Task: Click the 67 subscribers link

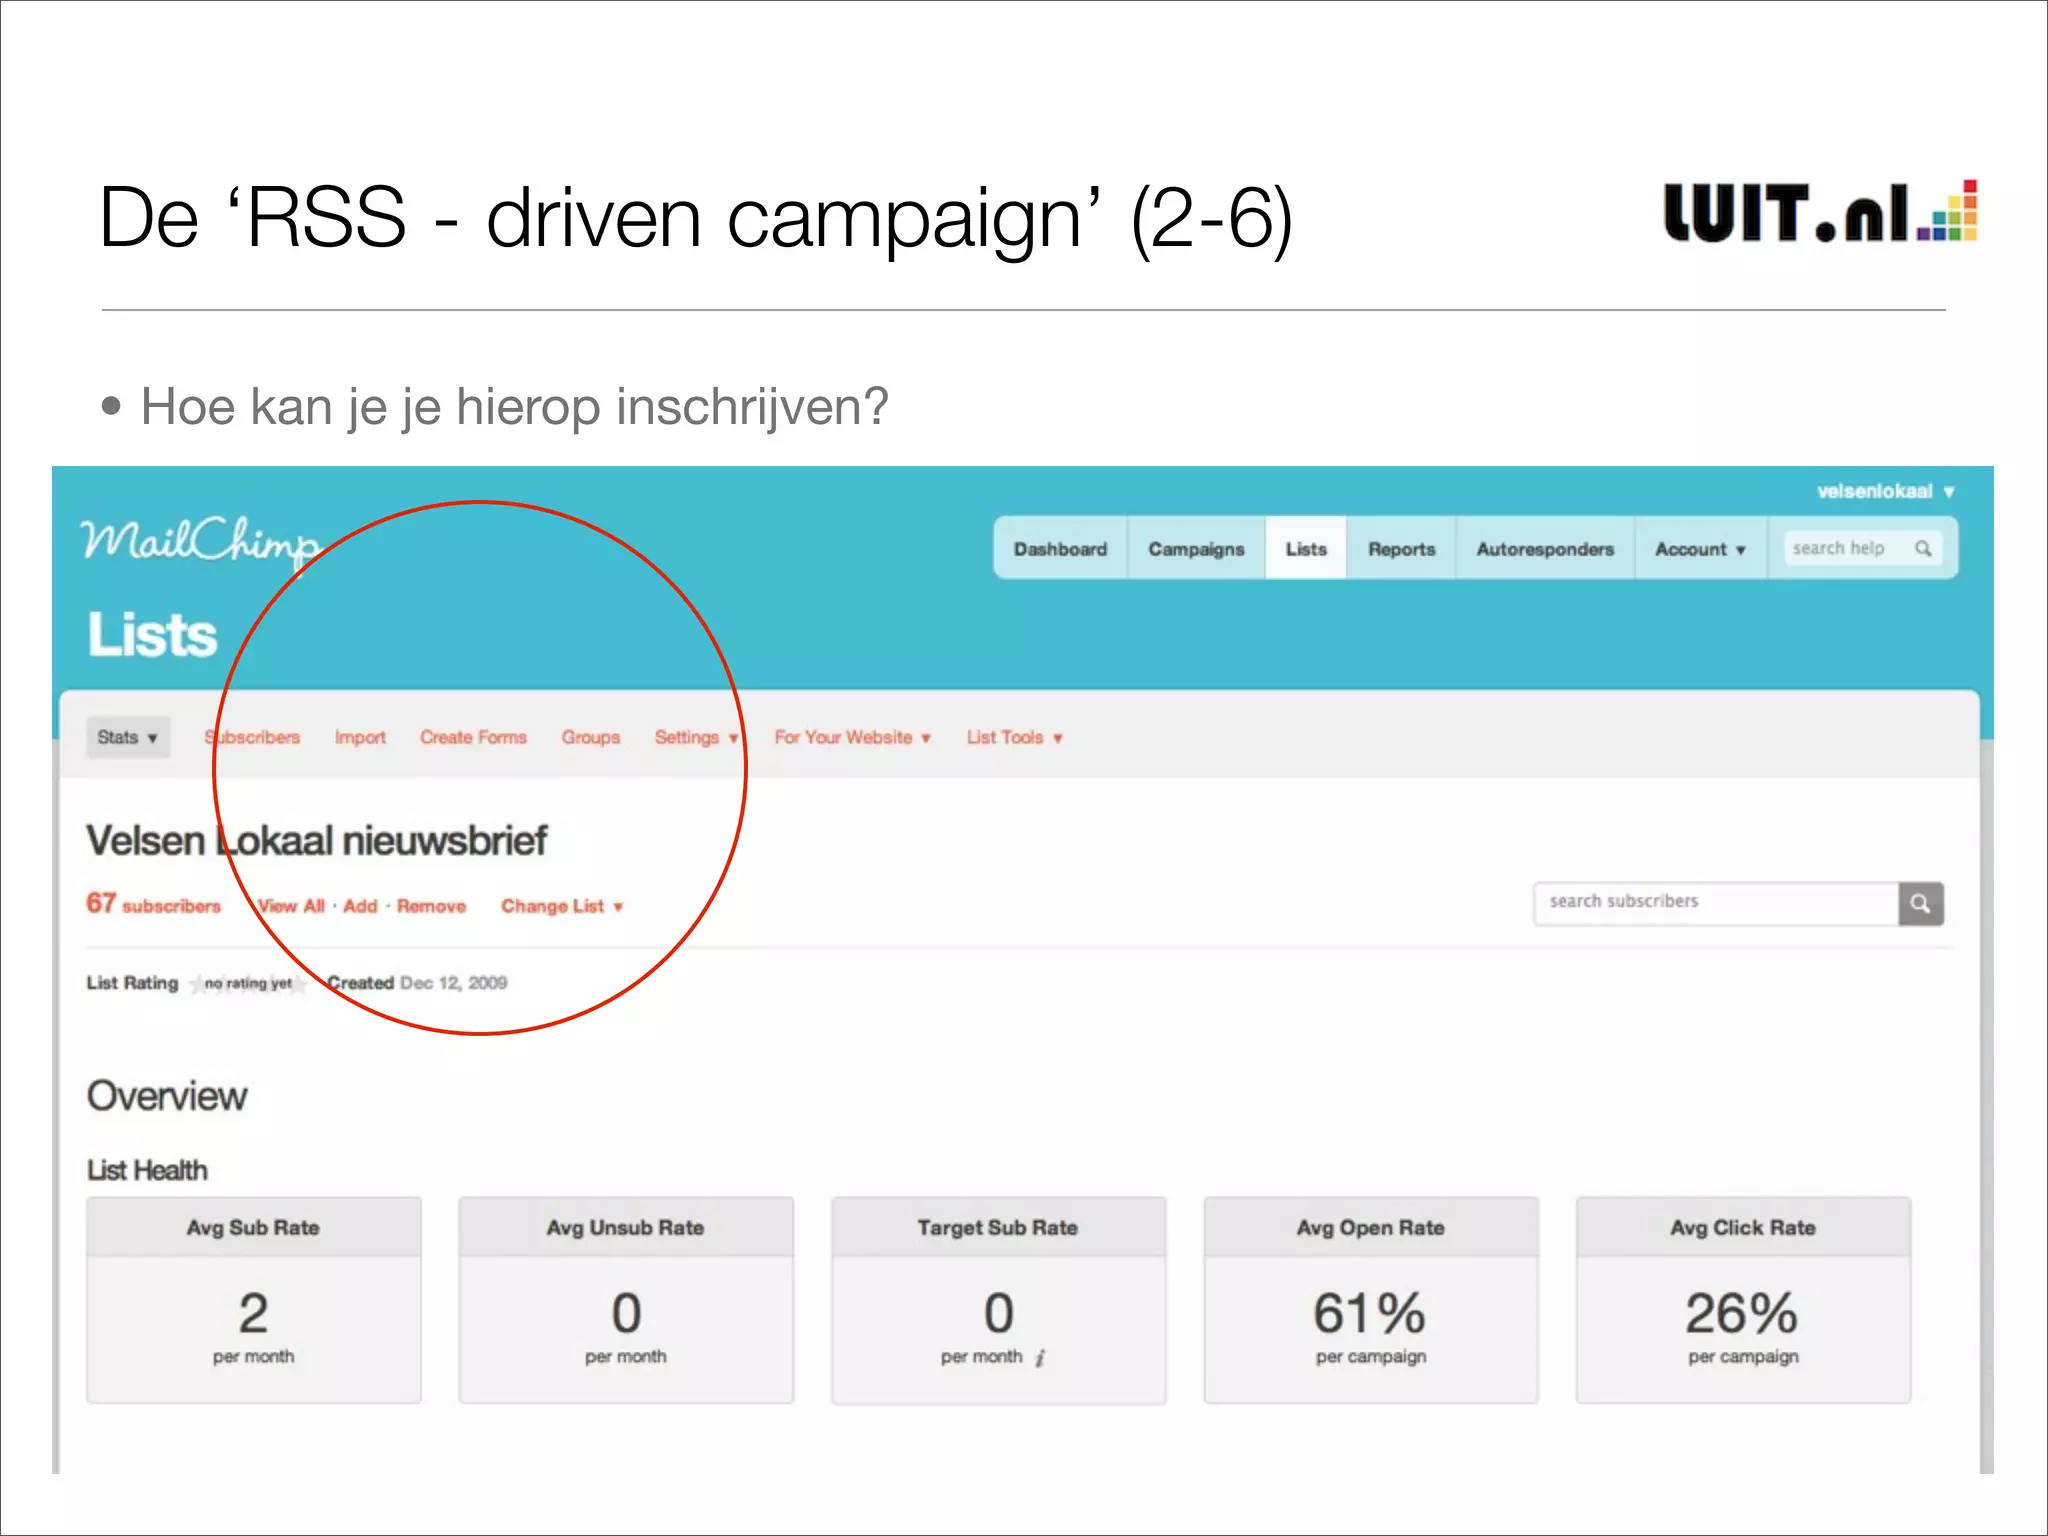Action: pos(153,904)
